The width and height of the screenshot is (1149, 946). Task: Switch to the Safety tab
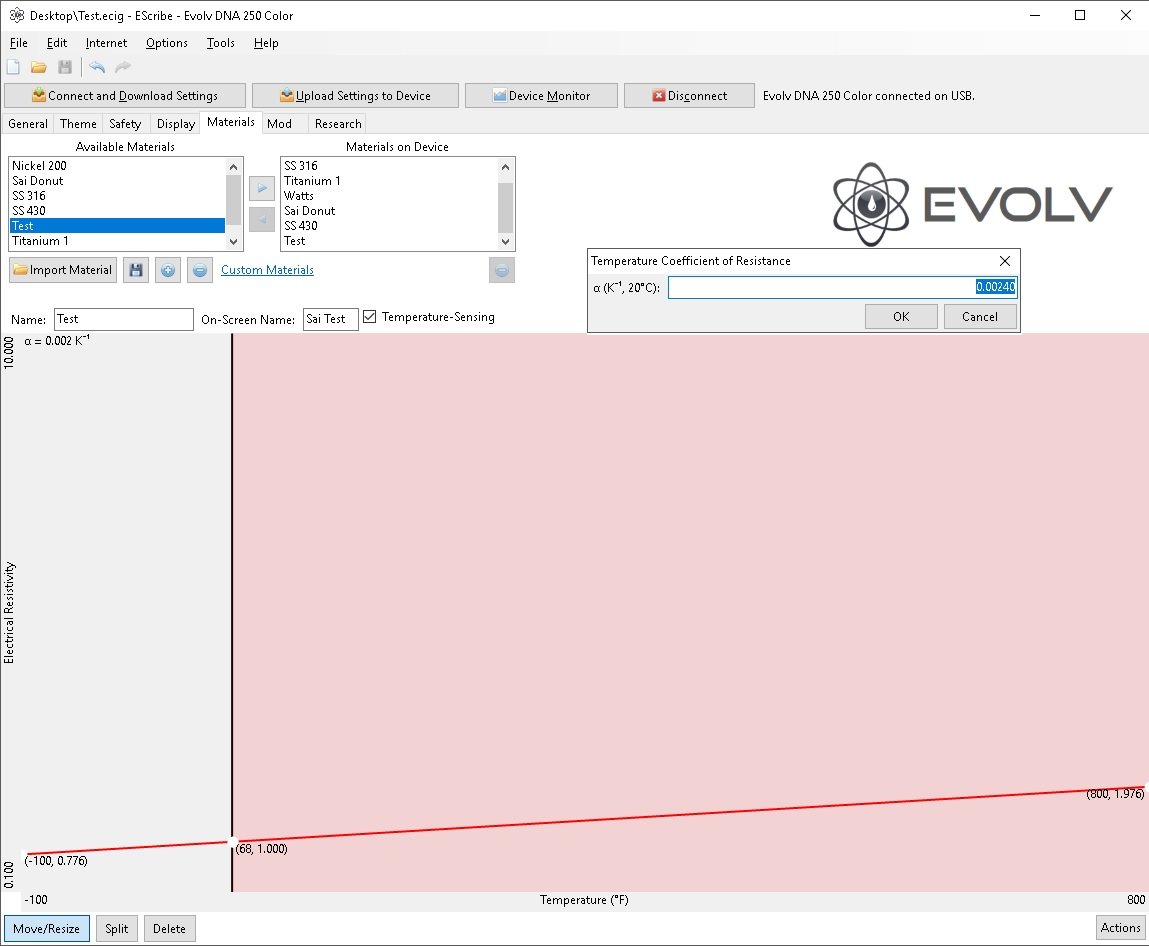[125, 124]
